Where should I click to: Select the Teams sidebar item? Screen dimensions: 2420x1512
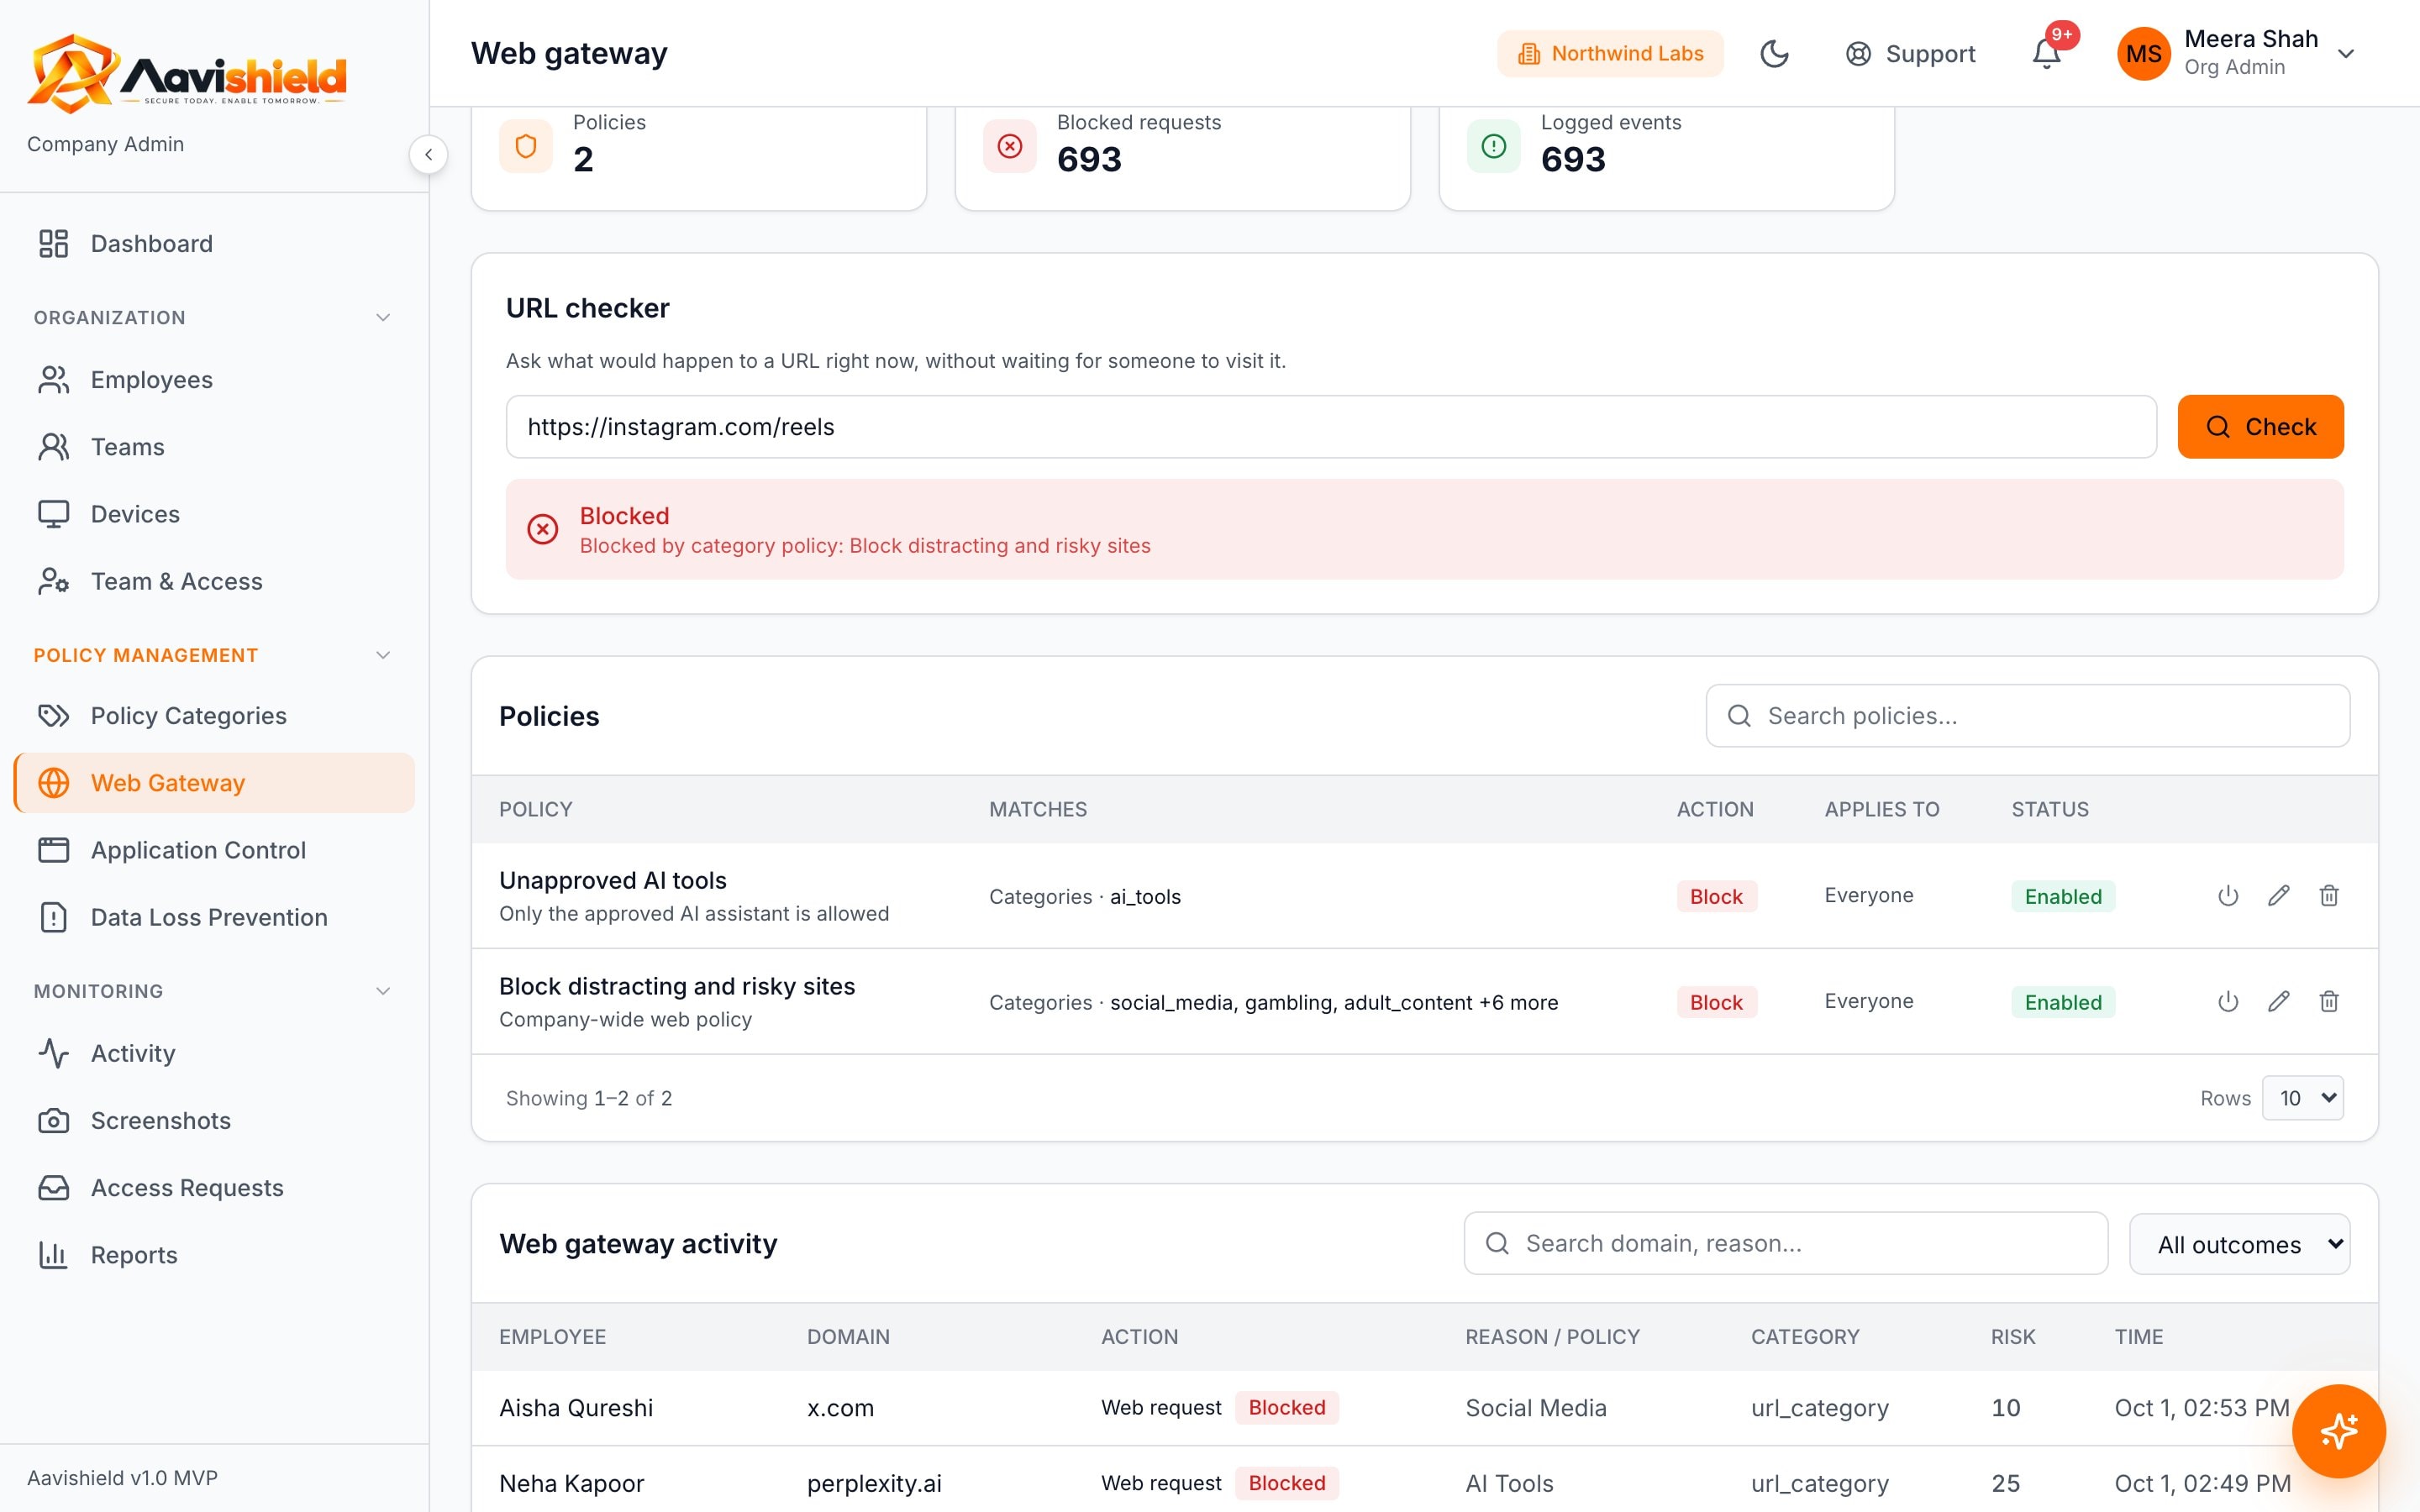tap(214, 446)
